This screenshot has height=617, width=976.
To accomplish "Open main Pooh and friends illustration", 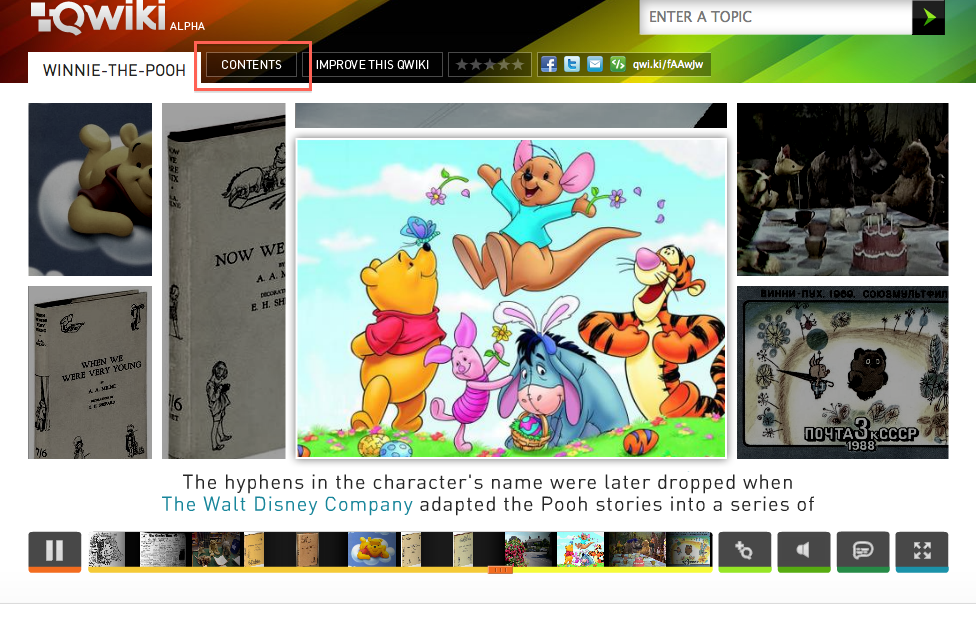I will click(511, 298).
